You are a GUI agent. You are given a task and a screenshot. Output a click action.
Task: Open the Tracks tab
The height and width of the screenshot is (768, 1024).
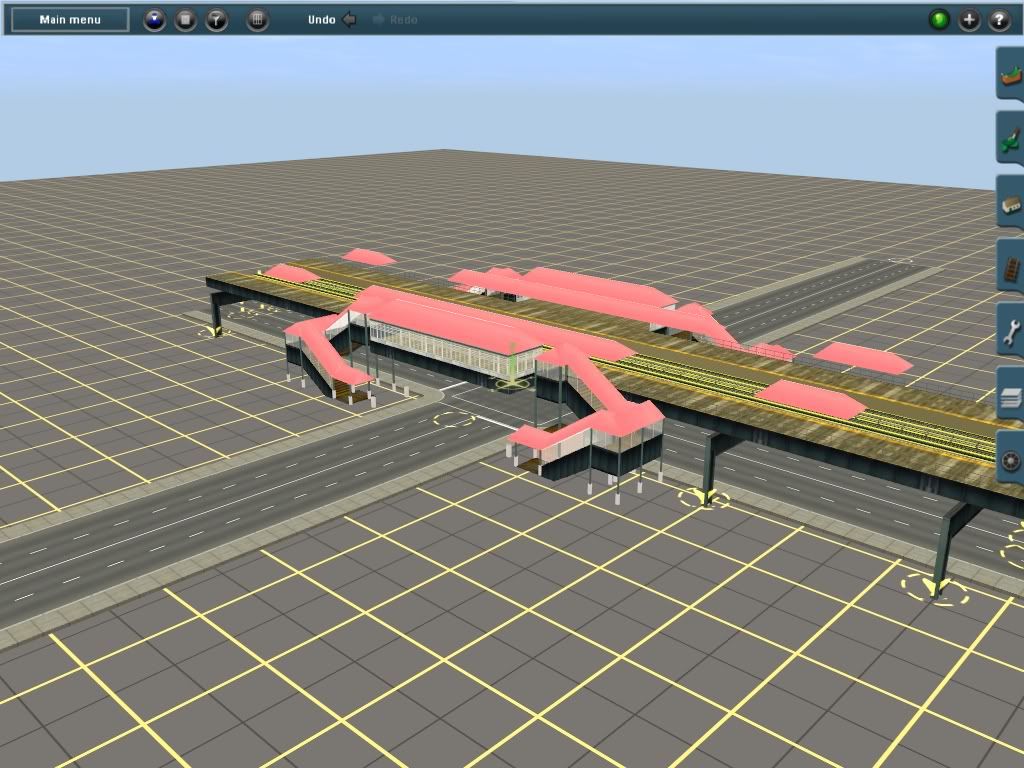coord(1010,266)
